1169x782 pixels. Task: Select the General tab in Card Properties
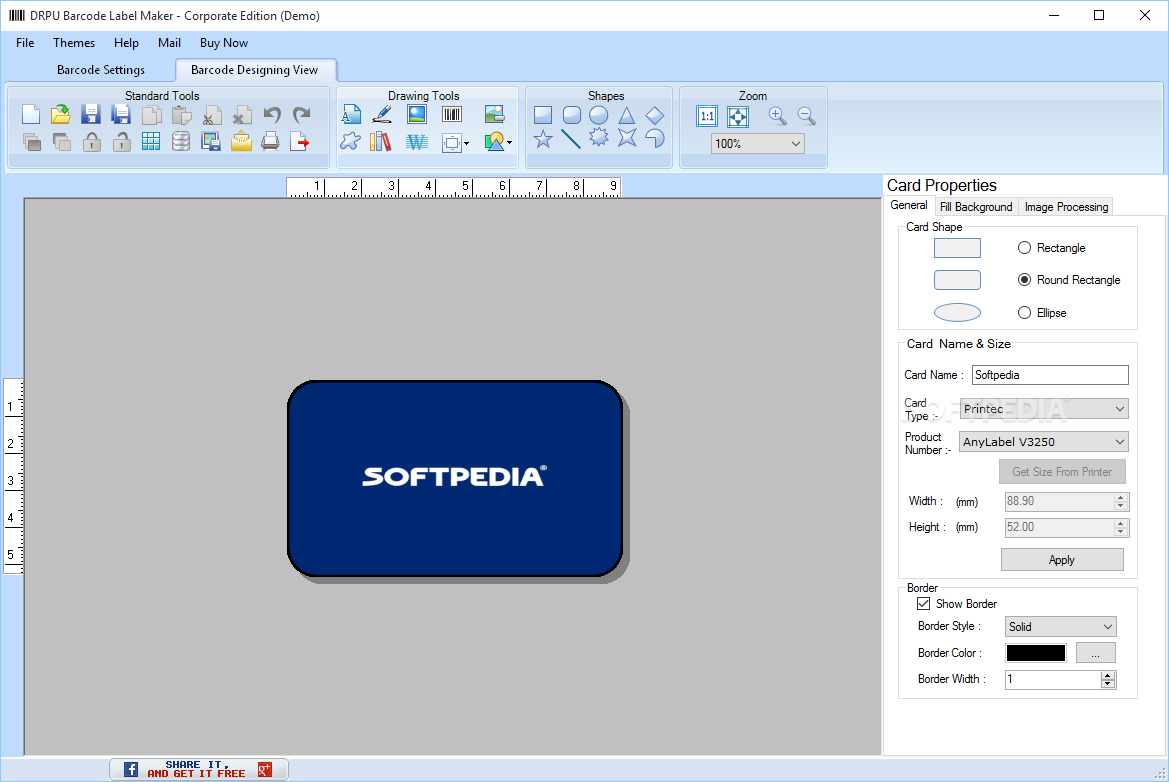909,206
